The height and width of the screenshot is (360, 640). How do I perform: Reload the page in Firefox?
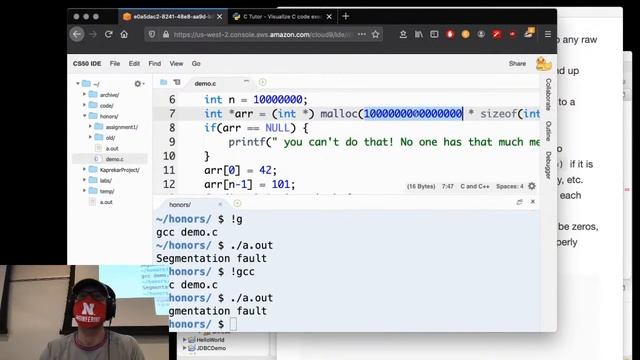point(108,34)
